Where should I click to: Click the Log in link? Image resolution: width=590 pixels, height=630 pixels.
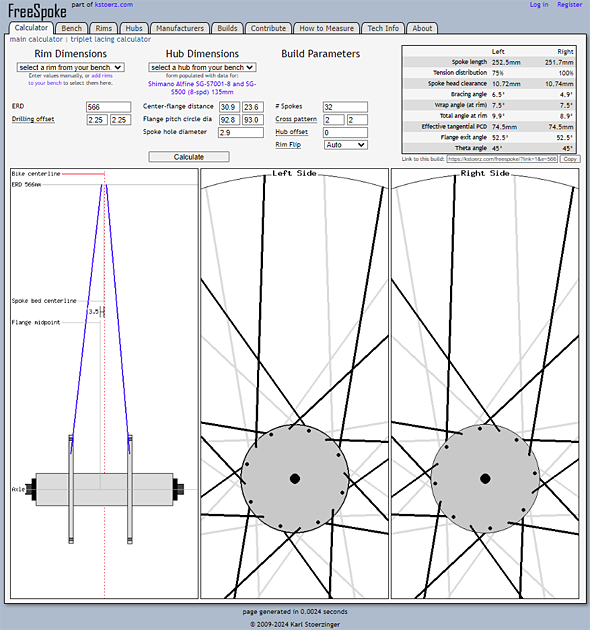[539, 4]
